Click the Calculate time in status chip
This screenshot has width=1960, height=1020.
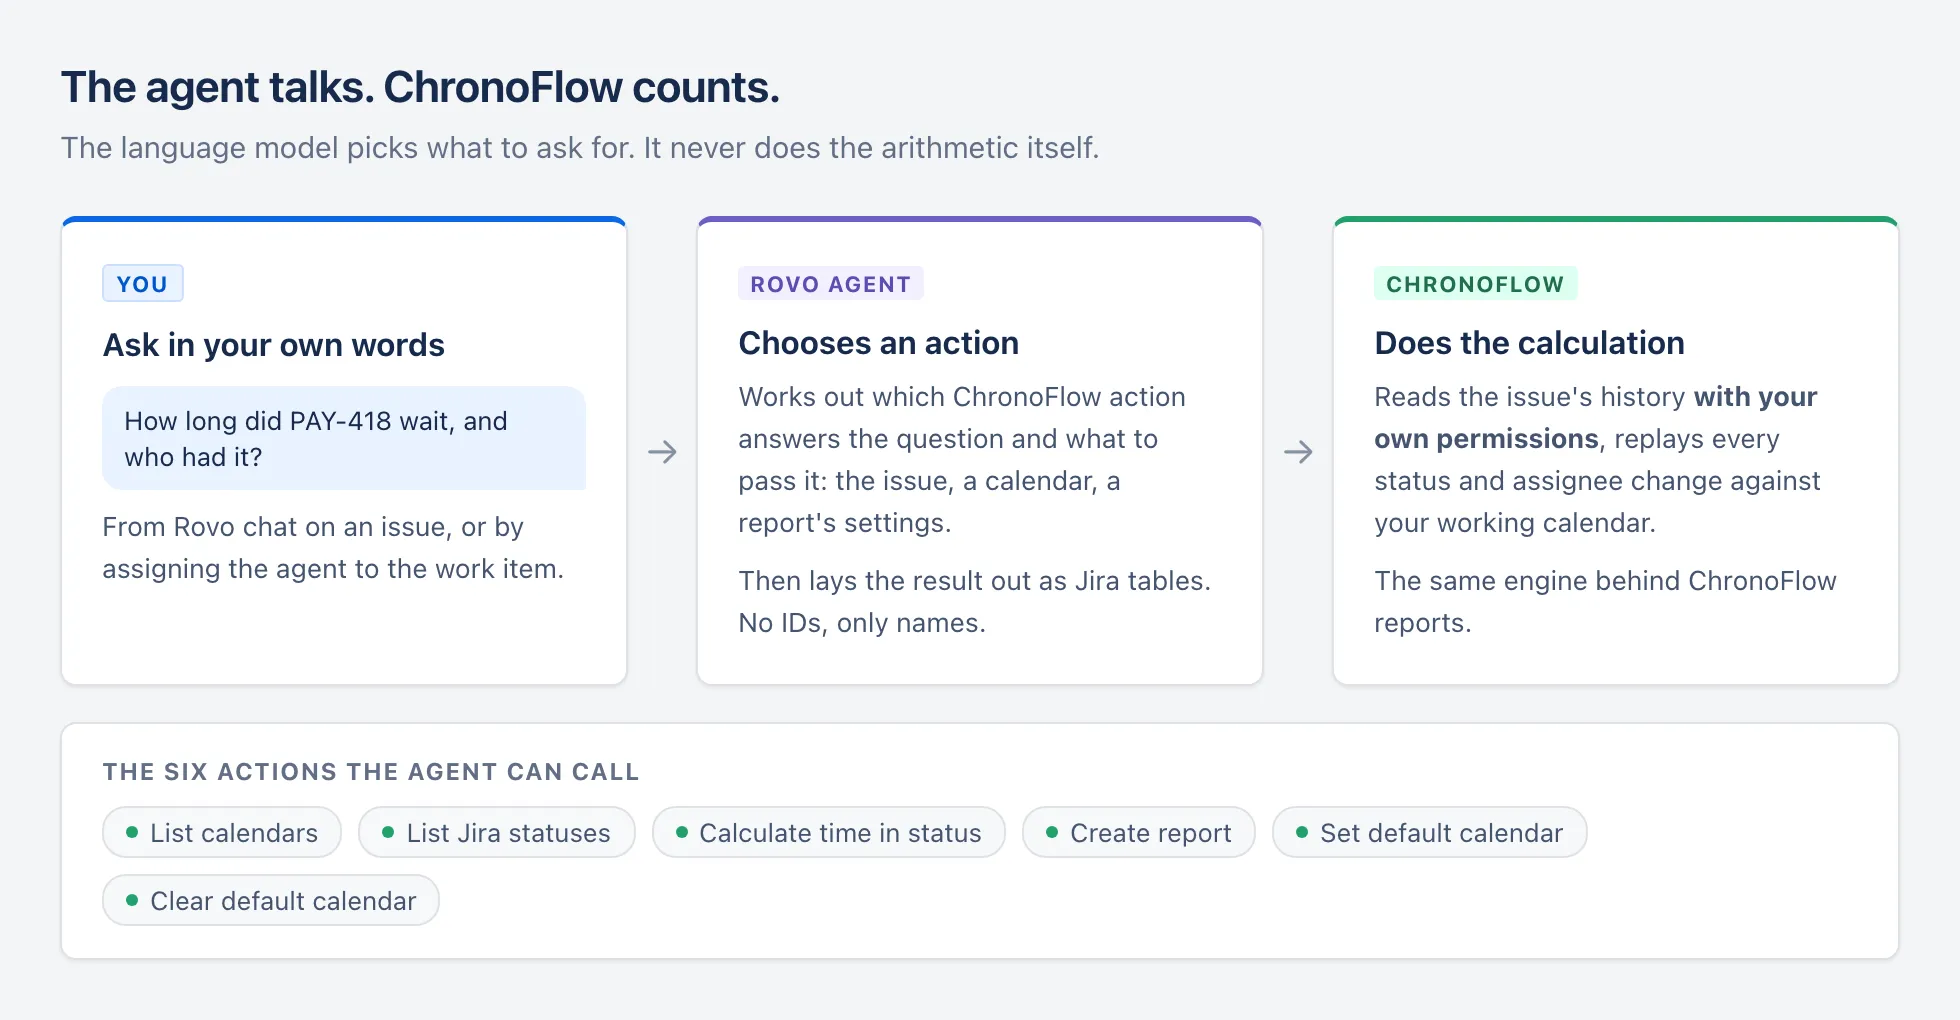tap(829, 832)
